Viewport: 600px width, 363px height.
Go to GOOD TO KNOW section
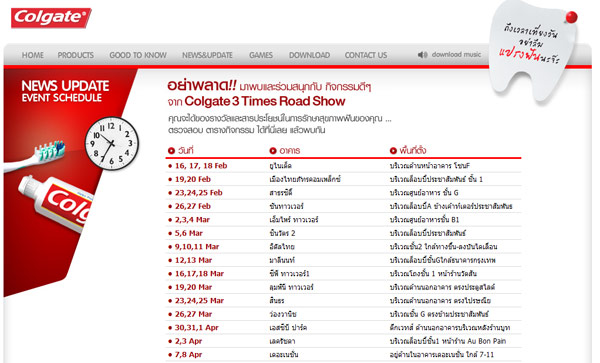click(x=138, y=55)
